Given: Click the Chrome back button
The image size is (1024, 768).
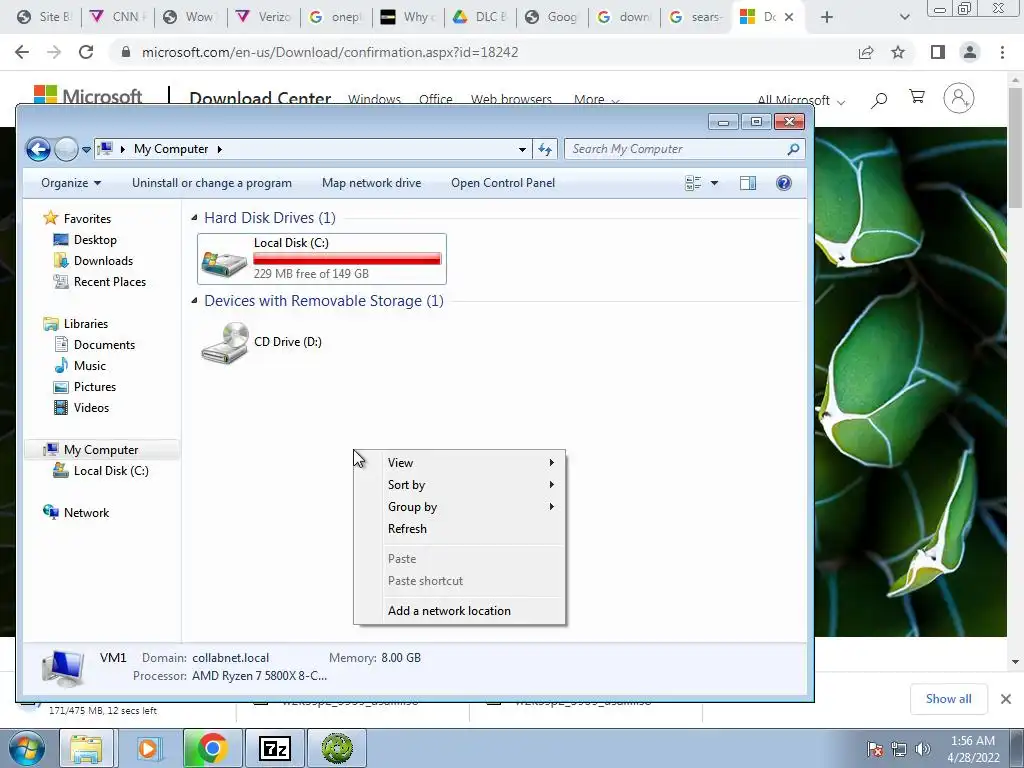Looking at the screenshot, I should point(22,52).
